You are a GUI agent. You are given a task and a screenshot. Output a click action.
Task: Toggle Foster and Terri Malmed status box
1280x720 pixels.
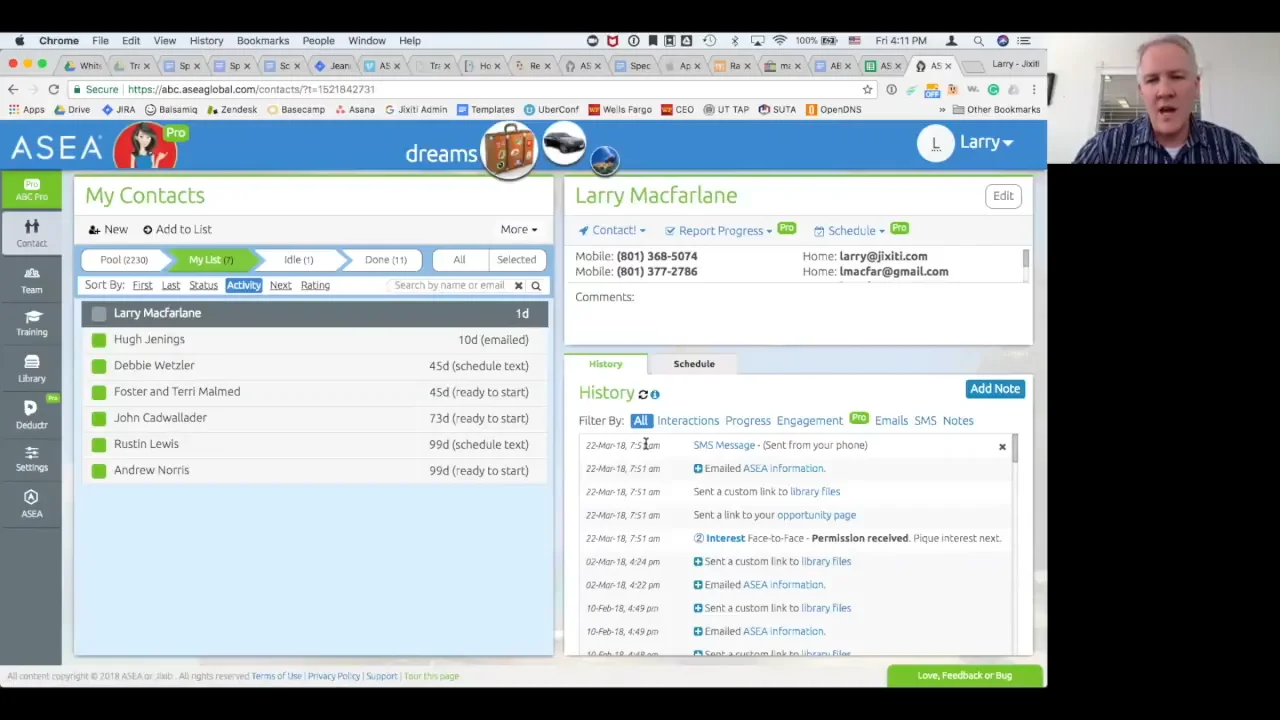[98, 392]
